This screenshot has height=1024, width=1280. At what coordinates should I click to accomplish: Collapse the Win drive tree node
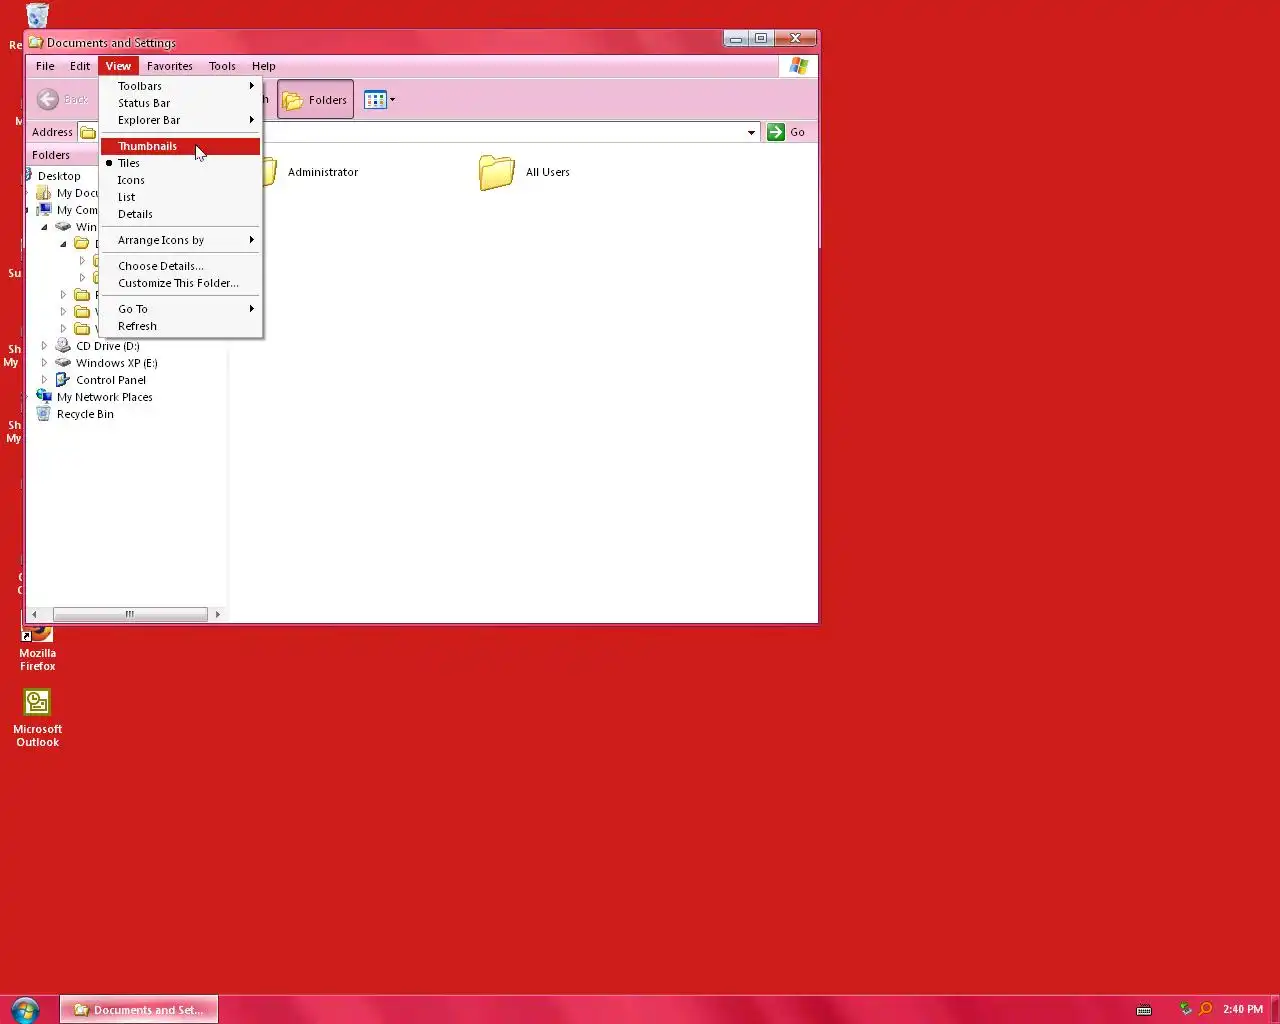click(x=44, y=227)
